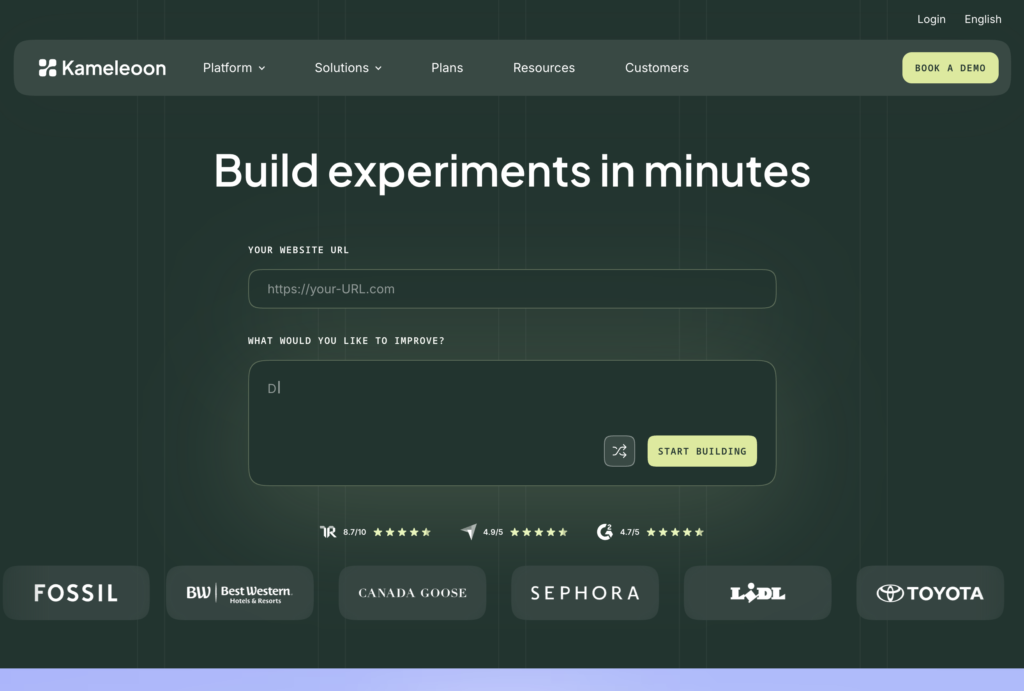The width and height of the screenshot is (1024, 691).
Task: Click the Build experiments in minutes heading
Action: (512, 171)
